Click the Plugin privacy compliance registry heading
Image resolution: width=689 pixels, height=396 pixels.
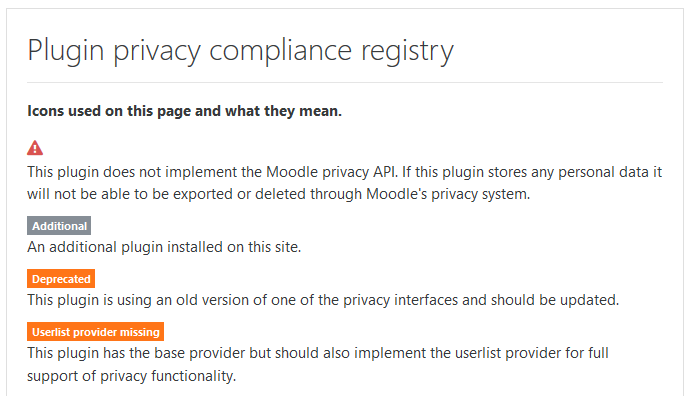tap(240, 51)
